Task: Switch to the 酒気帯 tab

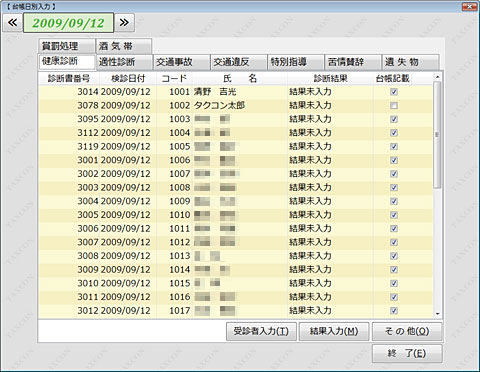Action: click(x=123, y=46)
